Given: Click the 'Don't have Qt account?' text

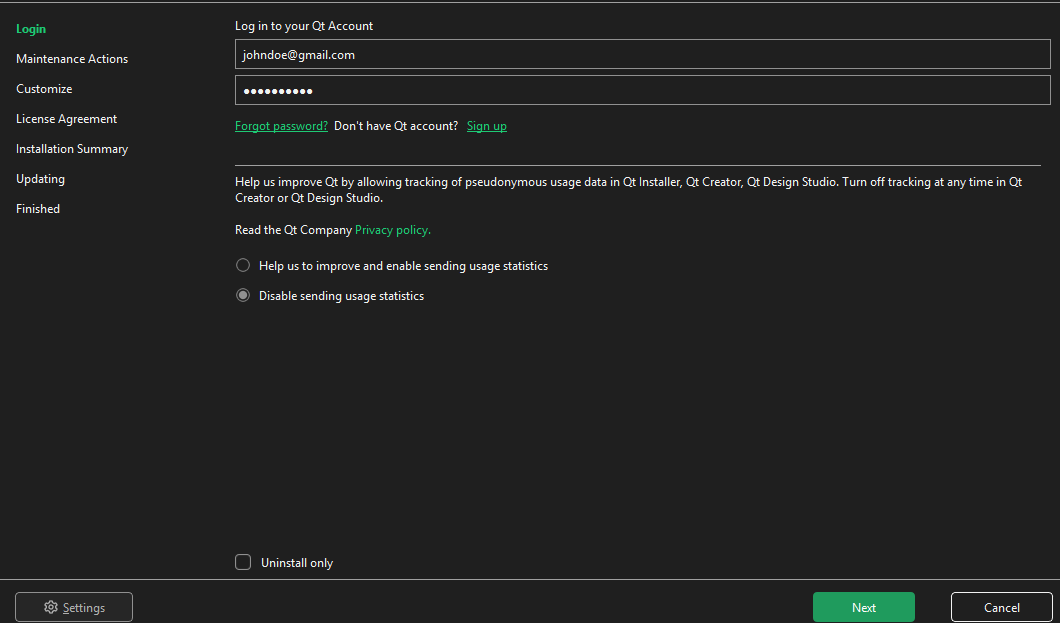Looking at the screenshot, I should (x=396, y=126).
